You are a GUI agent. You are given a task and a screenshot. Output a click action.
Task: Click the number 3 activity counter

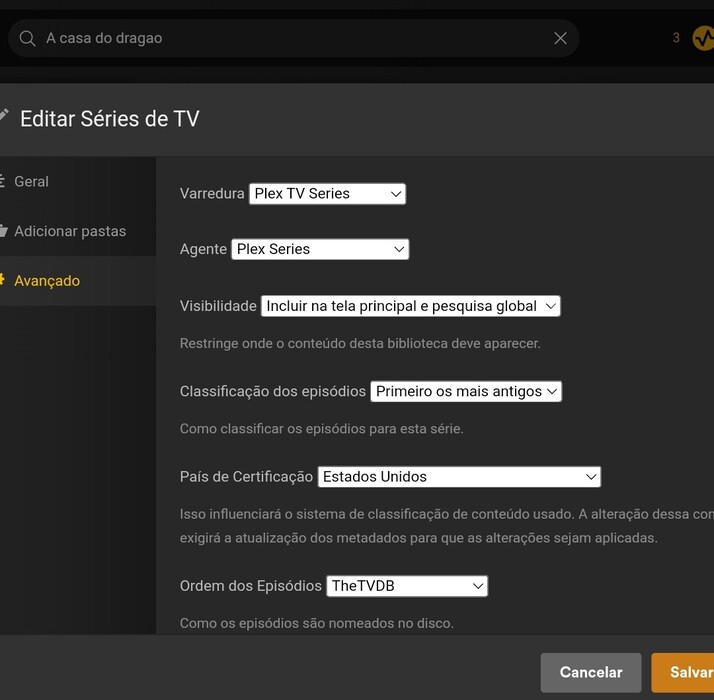[676, 37]
